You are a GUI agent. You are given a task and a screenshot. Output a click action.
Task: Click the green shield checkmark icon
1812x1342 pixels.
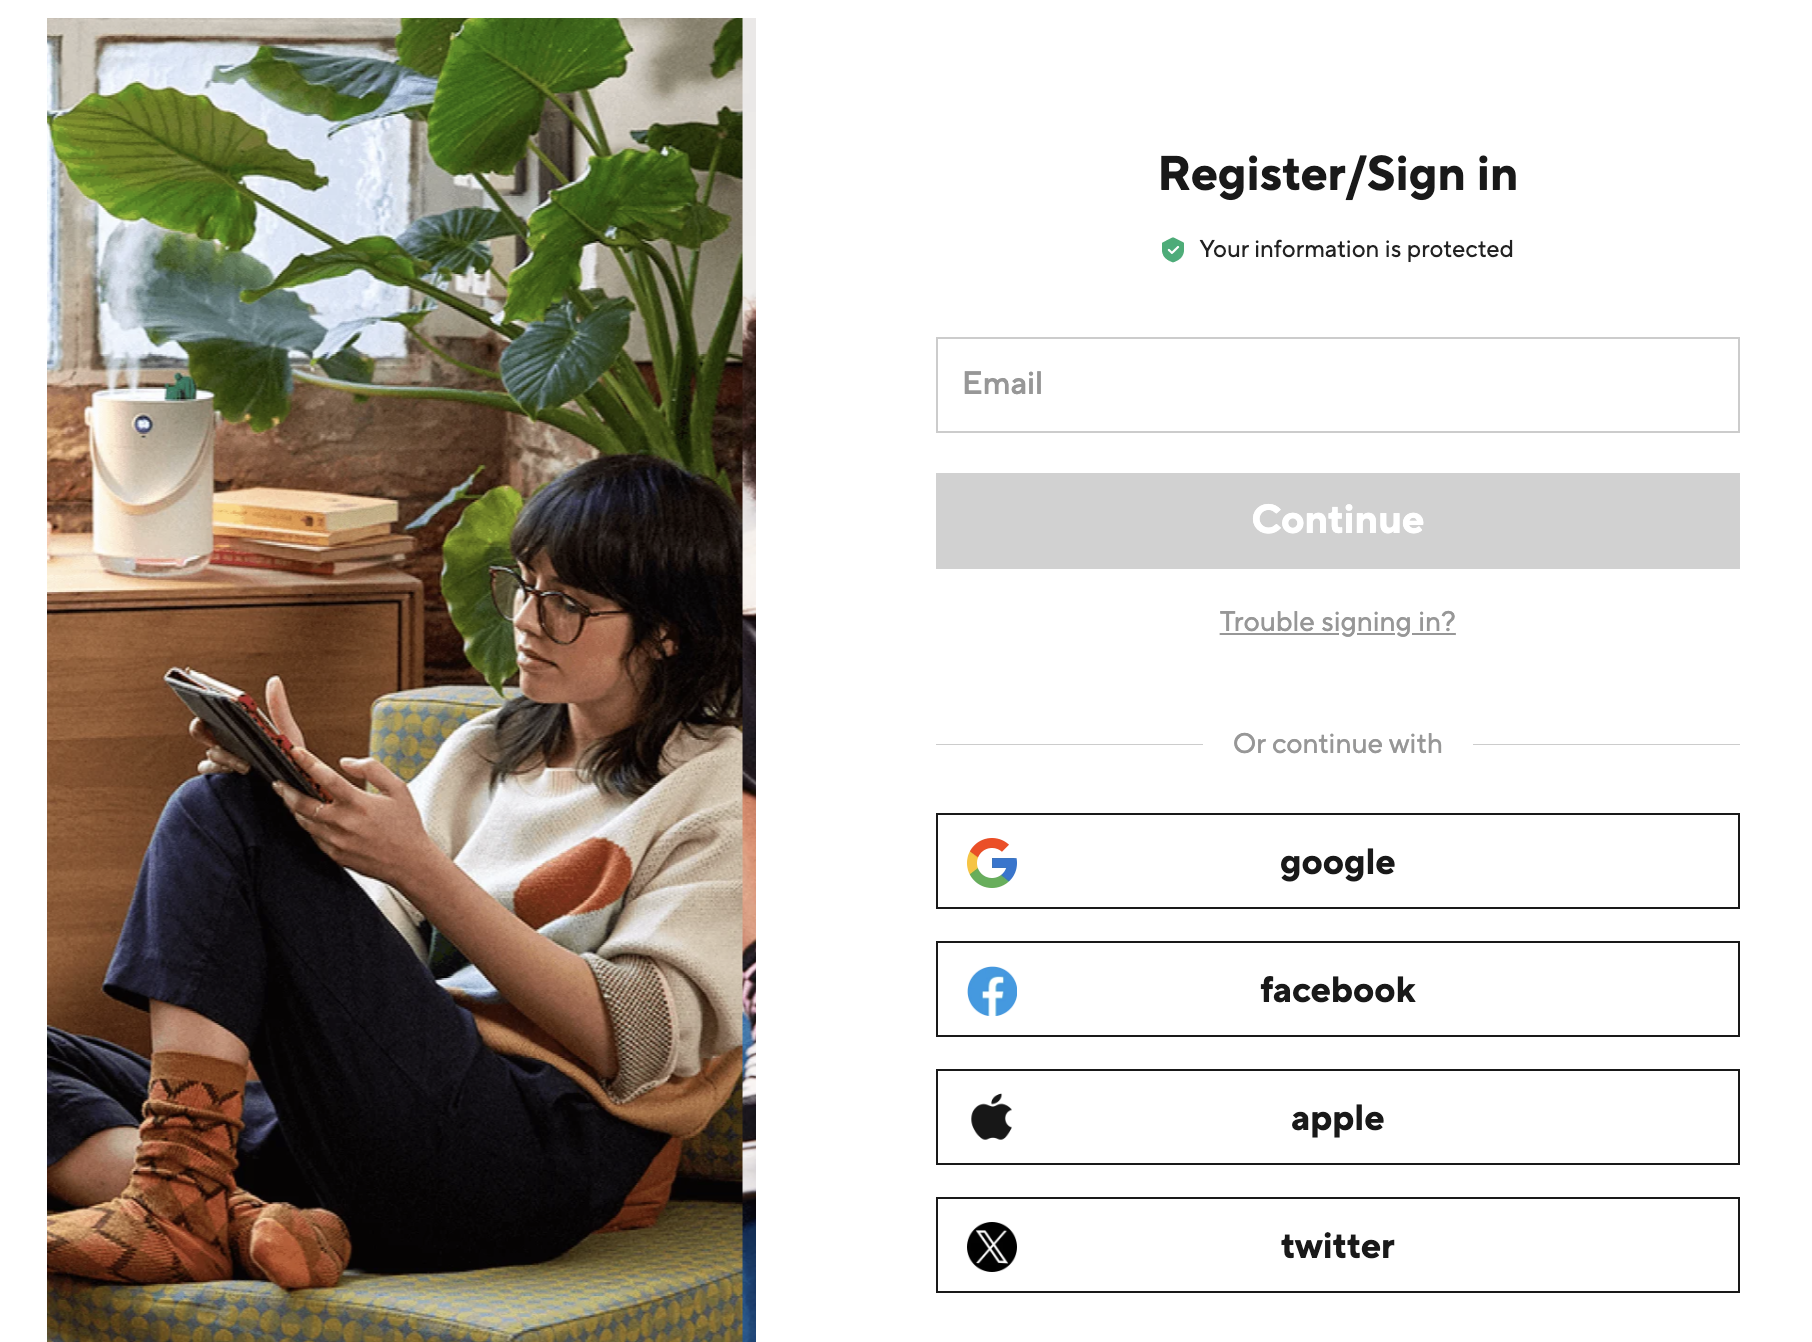click(1173, 250)
